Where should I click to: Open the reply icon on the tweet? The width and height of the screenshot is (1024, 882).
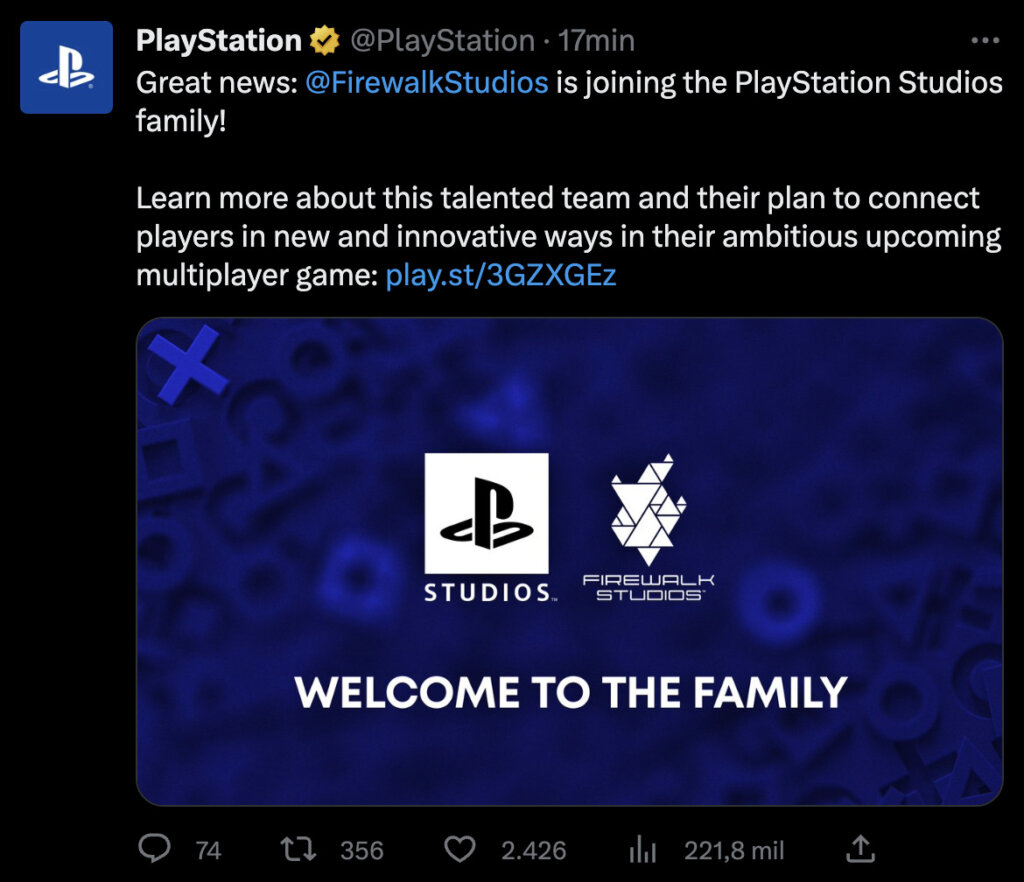pyautogui.click(x=152, y=849)
